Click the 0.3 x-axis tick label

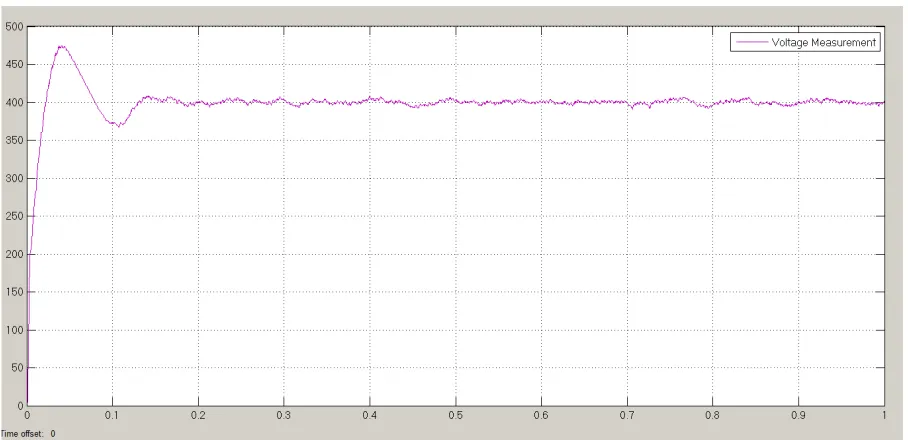point(284,415)
